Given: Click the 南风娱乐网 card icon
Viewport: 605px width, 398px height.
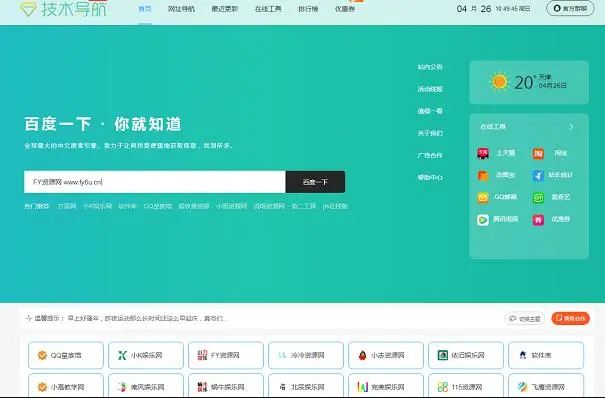Looking at the screenshot, I should click(x=122, y=387).
